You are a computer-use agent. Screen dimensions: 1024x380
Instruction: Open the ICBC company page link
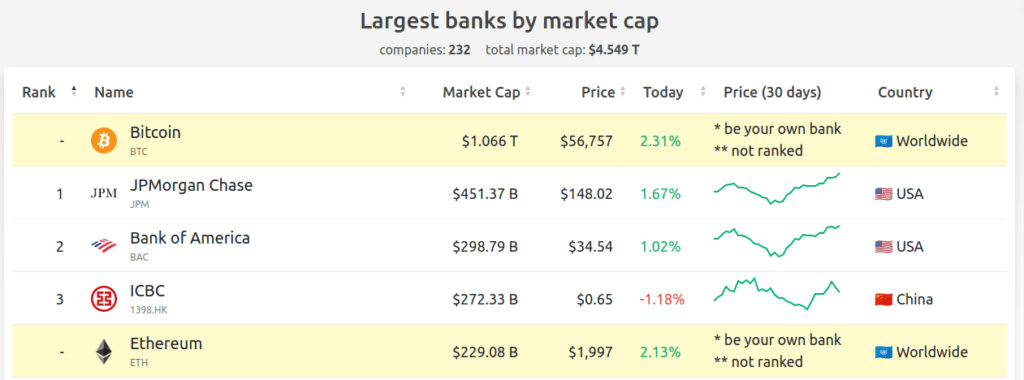pyautogui.click(x=148, y=291)
